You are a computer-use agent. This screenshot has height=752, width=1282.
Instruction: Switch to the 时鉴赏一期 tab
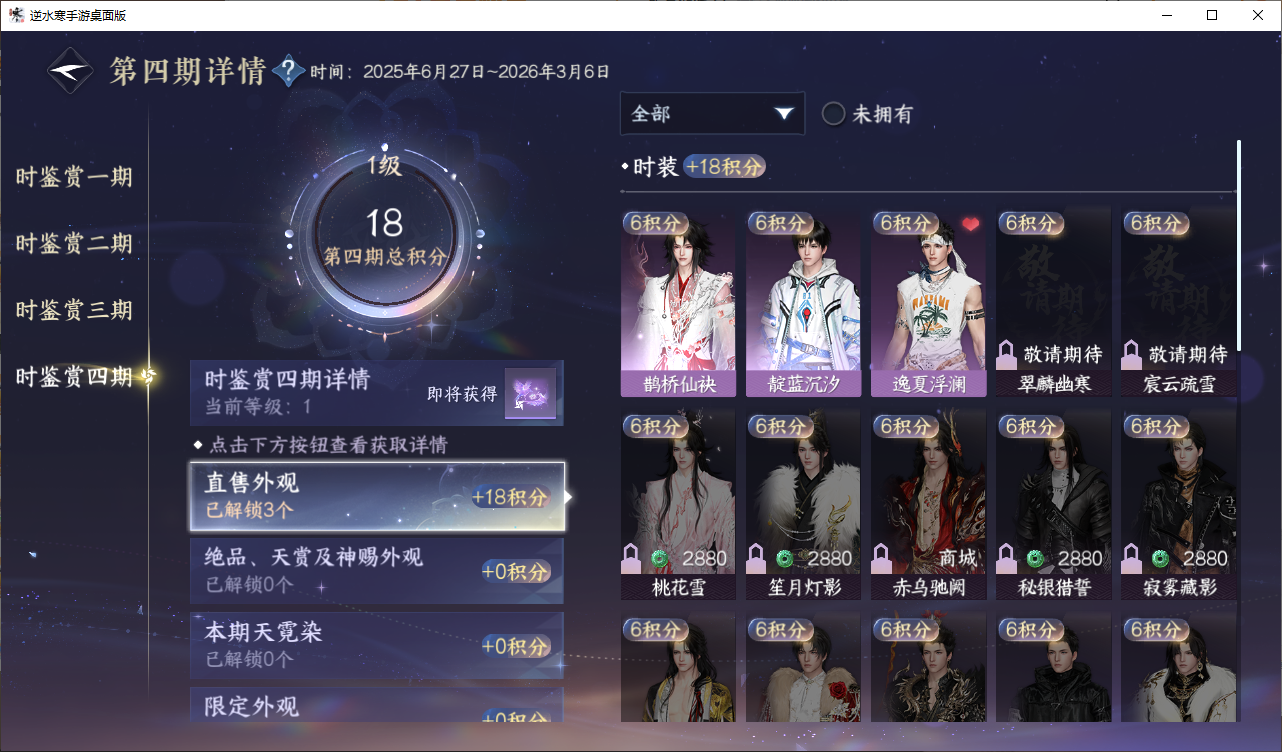click(74, 178)
